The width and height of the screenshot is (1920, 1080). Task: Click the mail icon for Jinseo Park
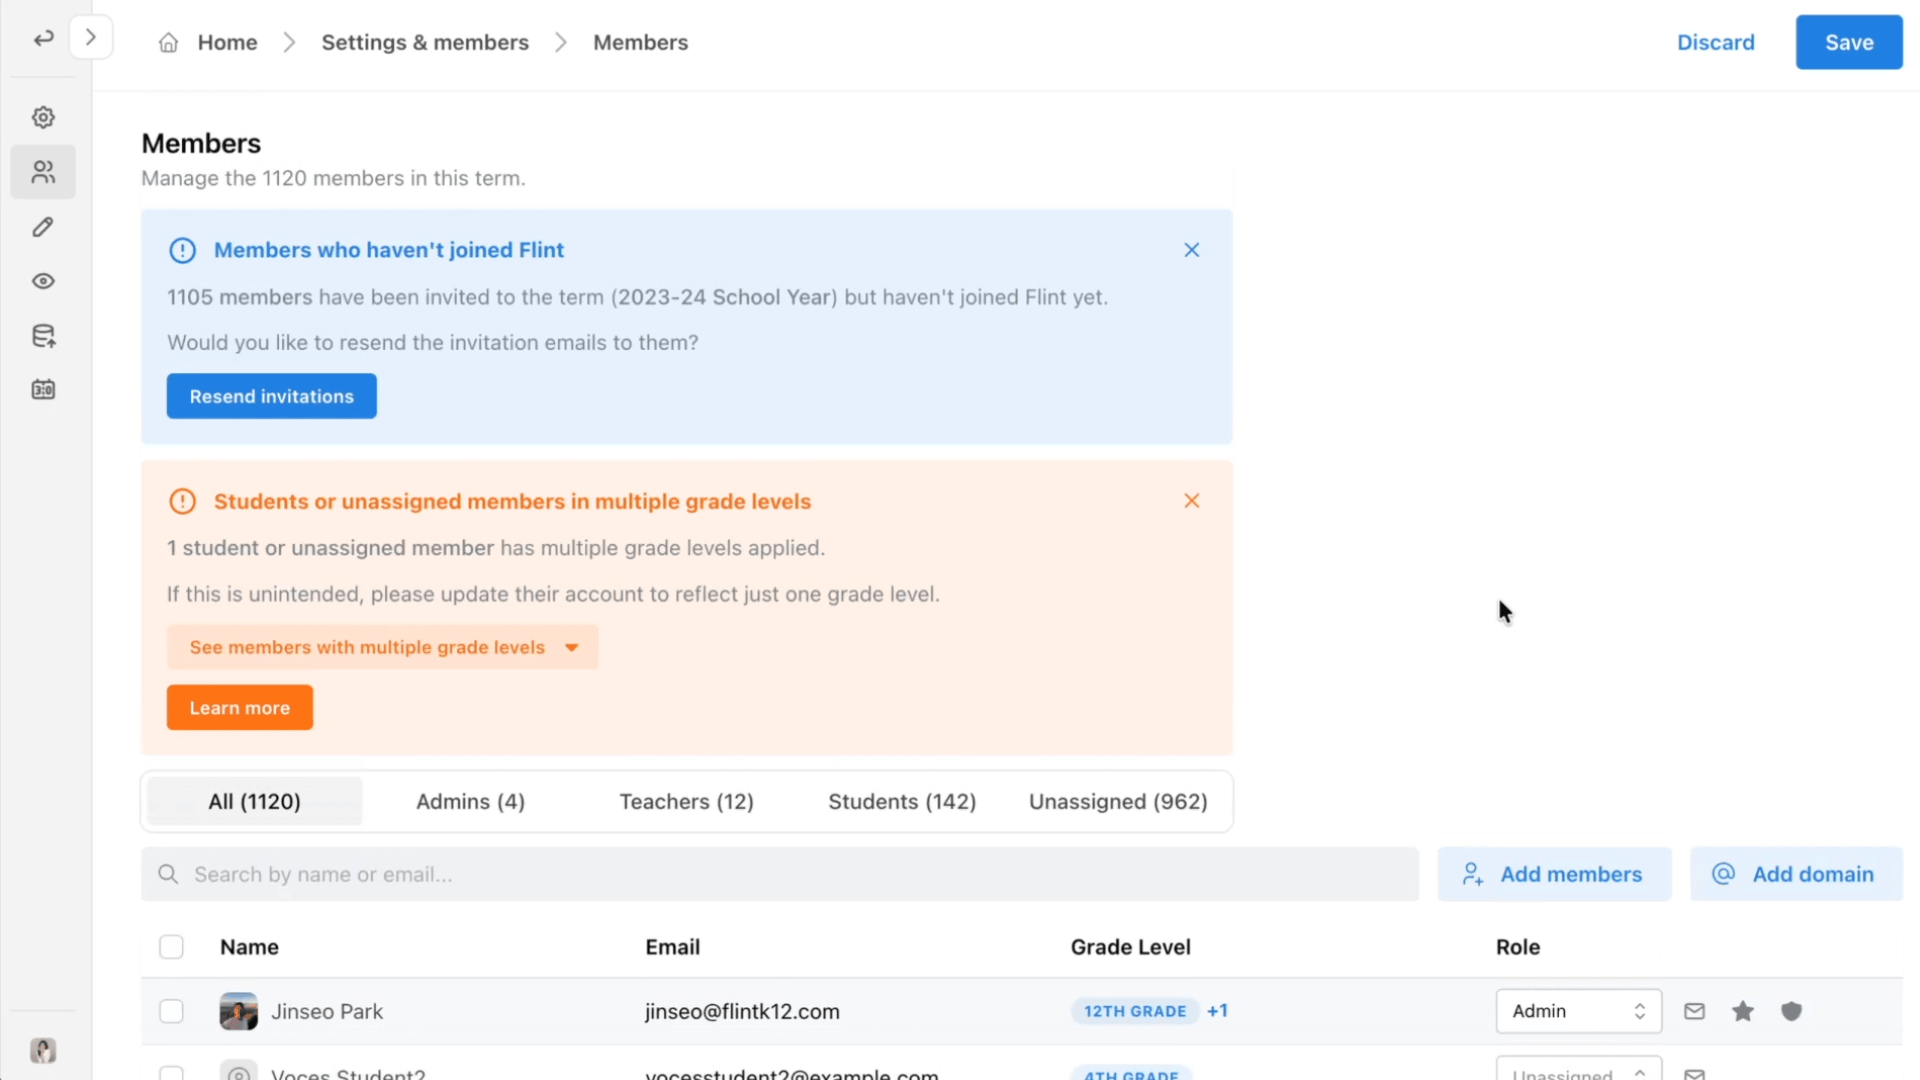point(1694,1011)
